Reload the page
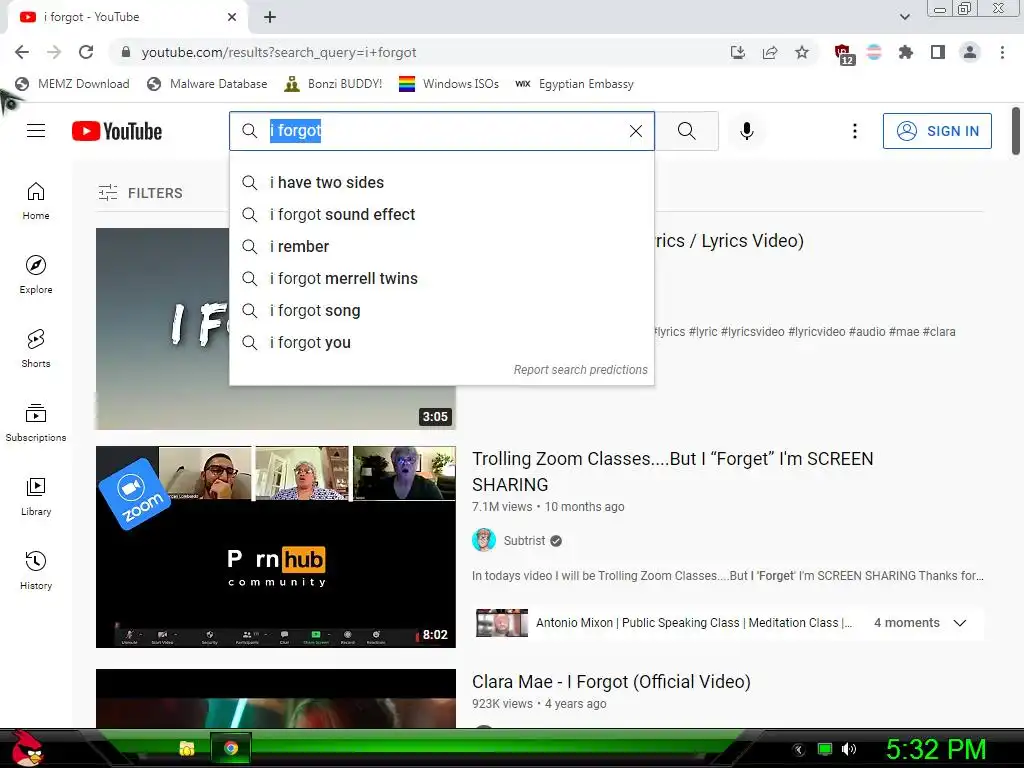This screenshot has height=768, width=1024. [x=86, y=52]
